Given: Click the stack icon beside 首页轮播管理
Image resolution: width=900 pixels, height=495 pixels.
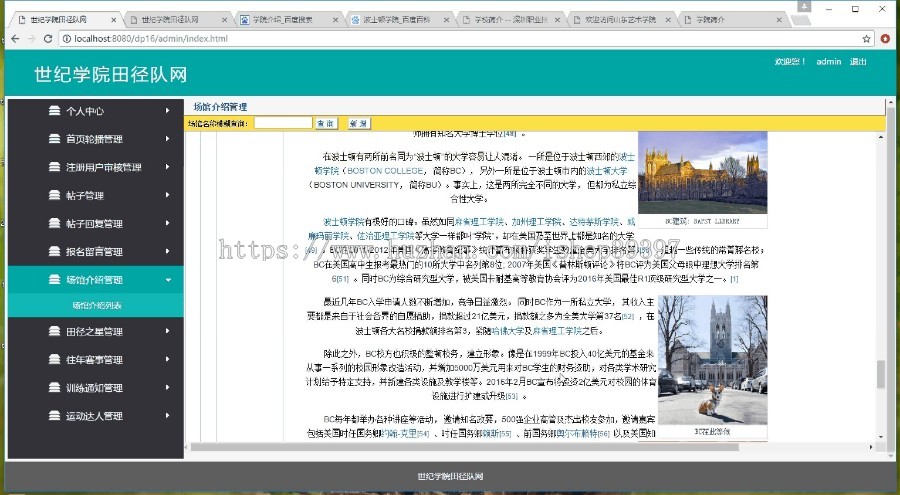Looking at the screenshot, I should 55,139.
